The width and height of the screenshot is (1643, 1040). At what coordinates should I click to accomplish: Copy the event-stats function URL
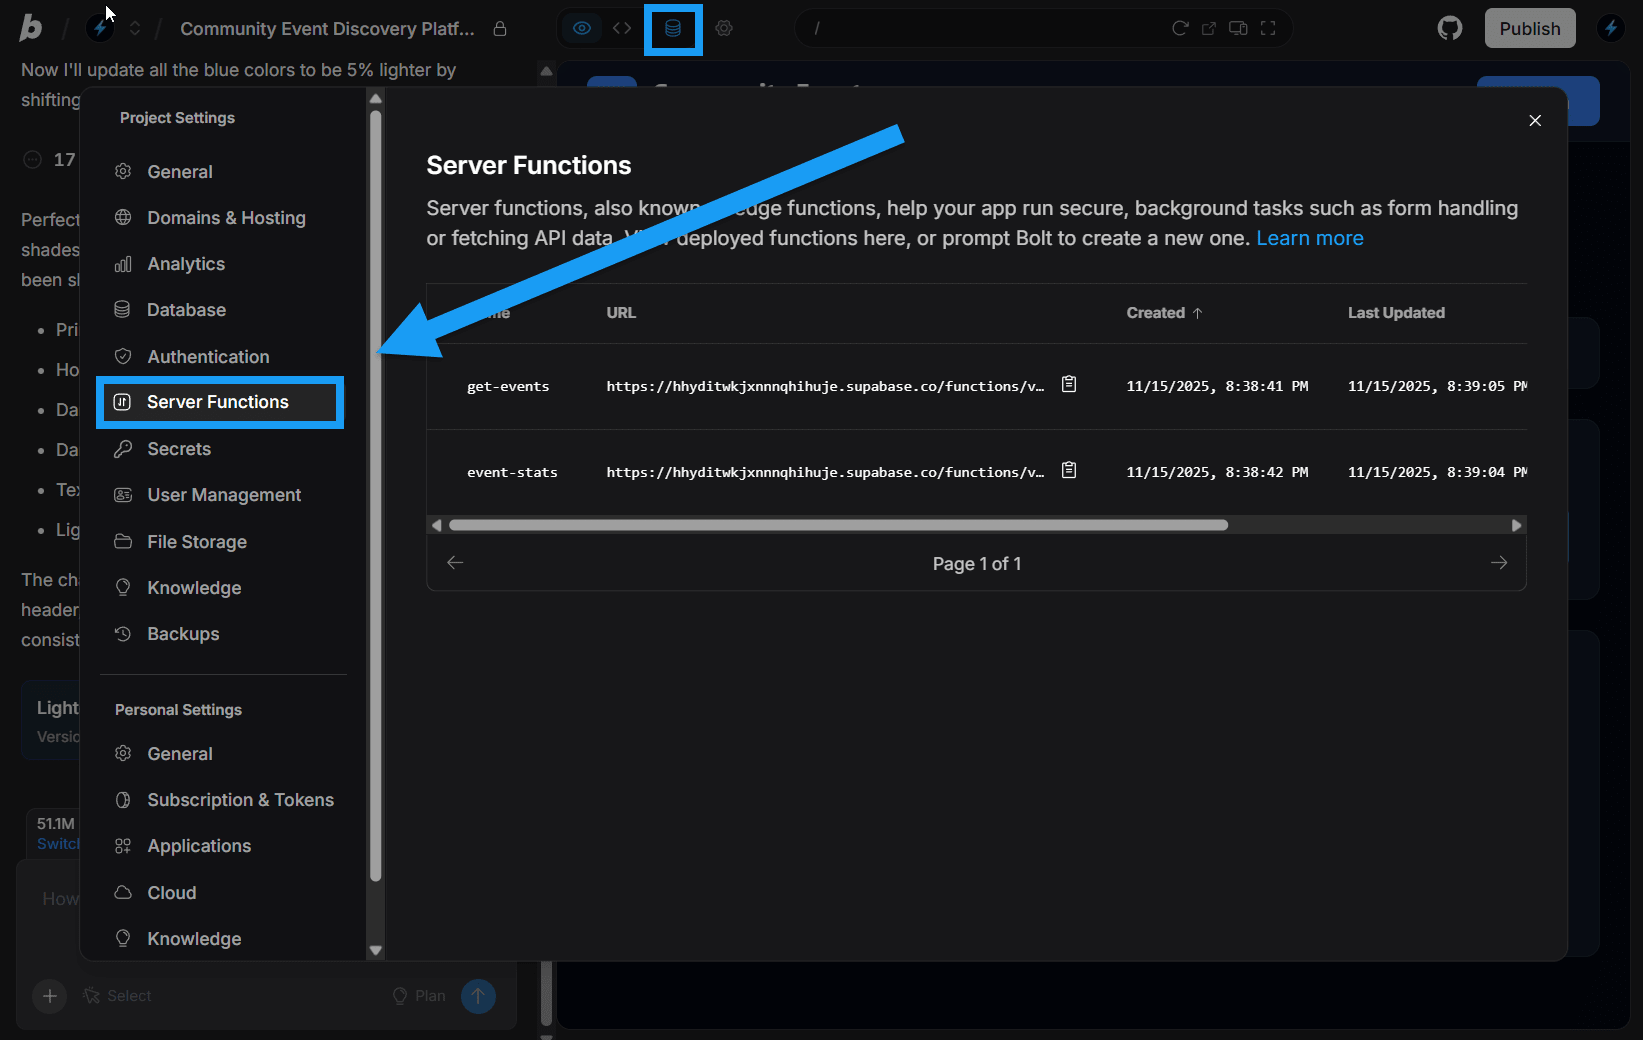pos(1069,470)
